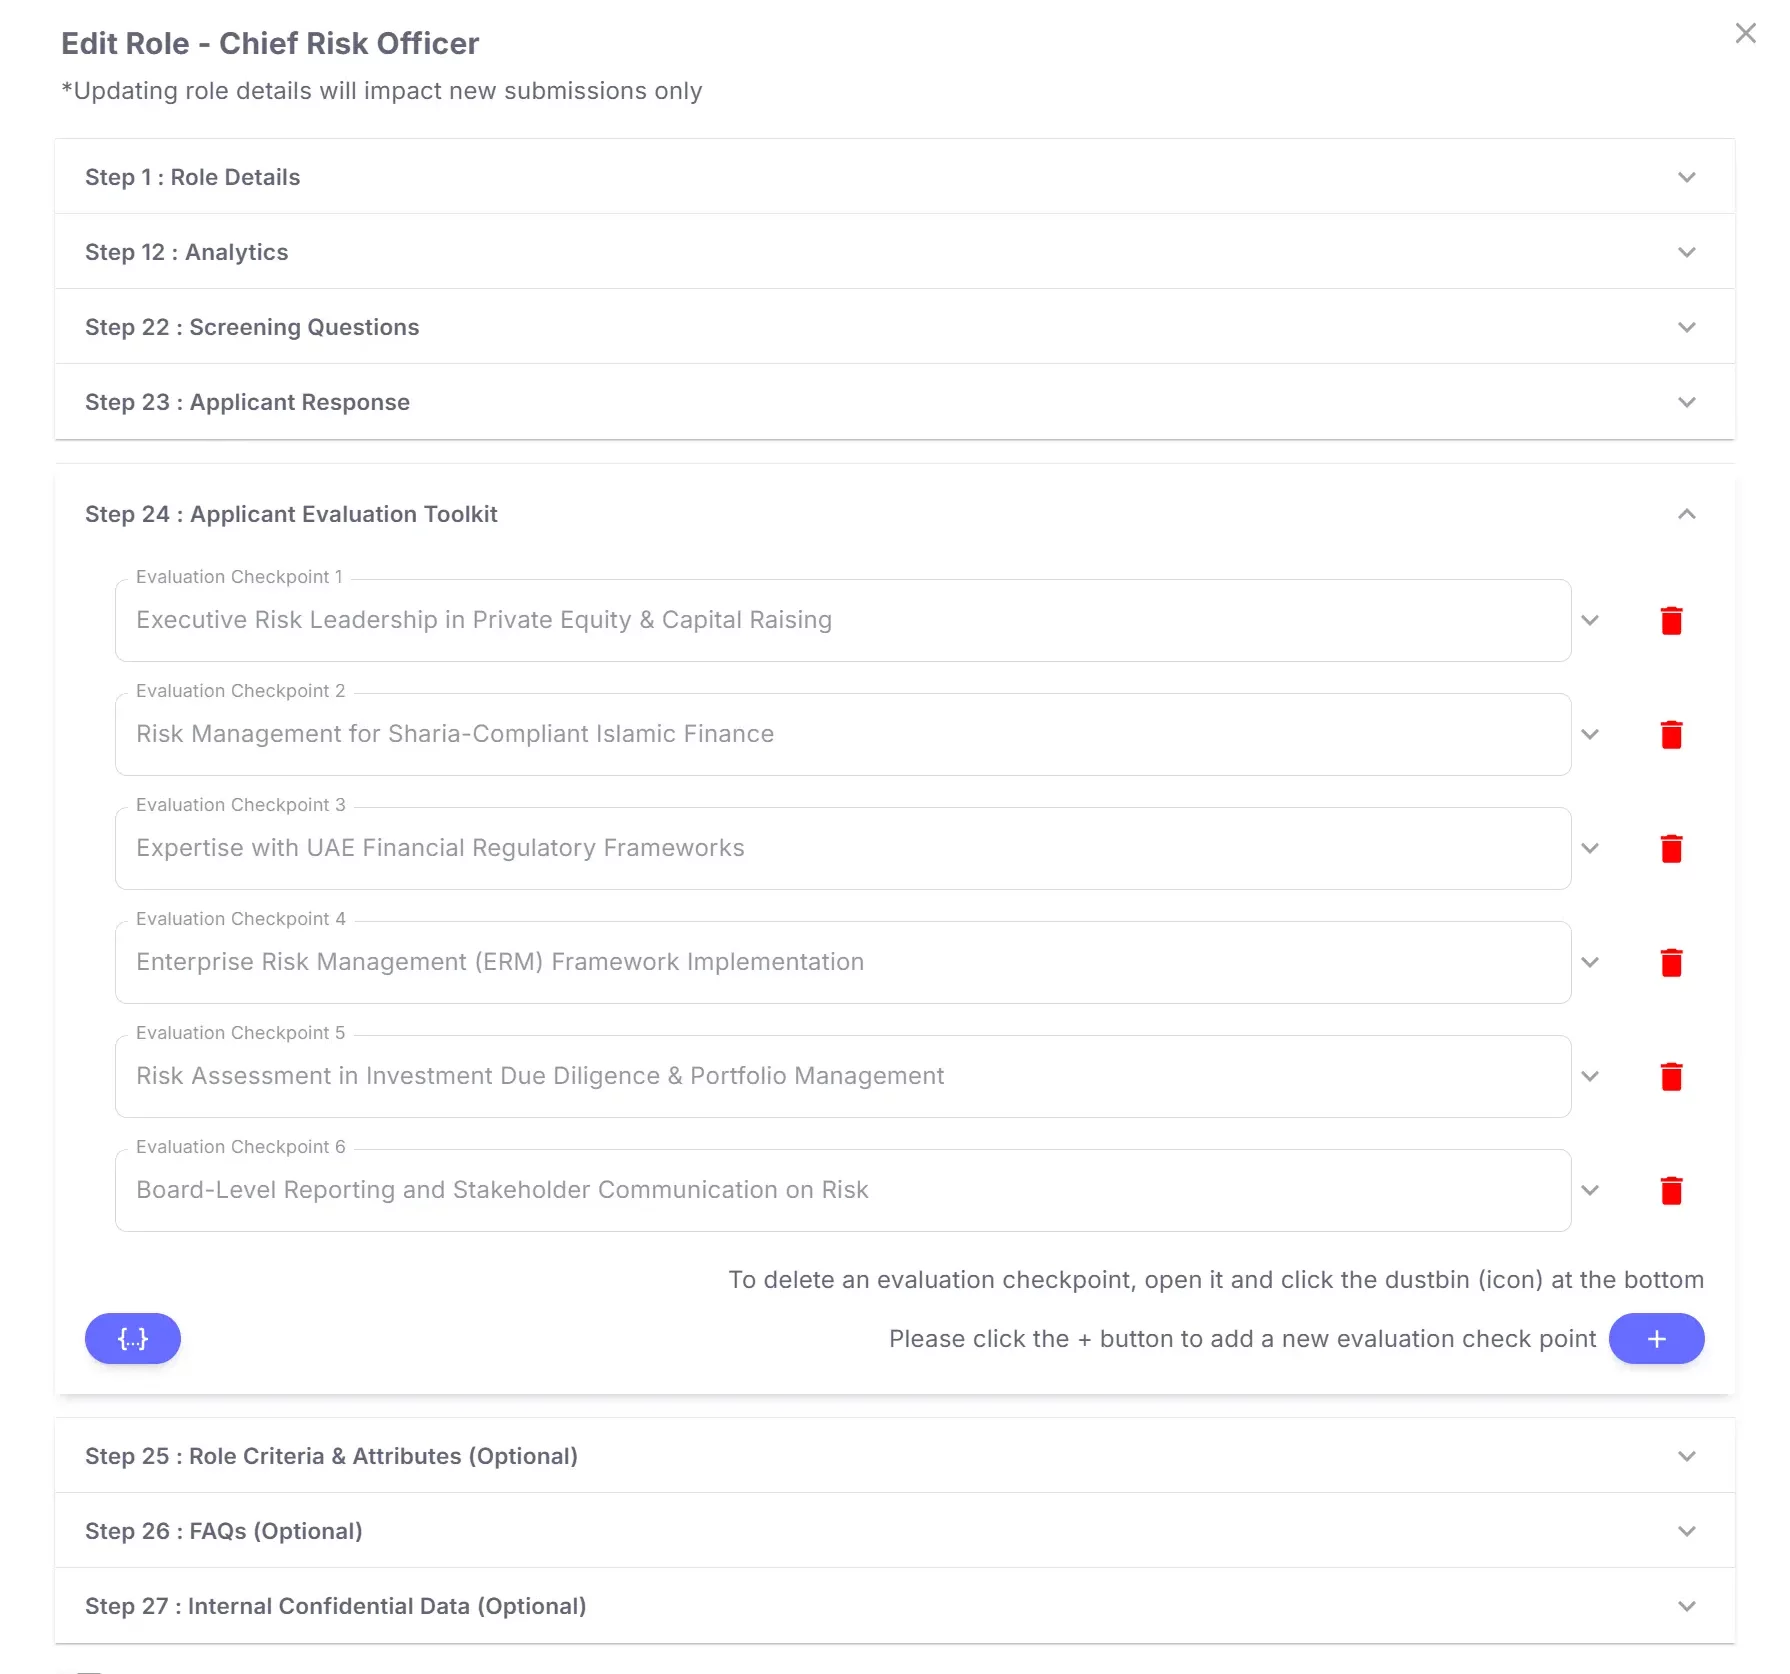The height and width of the screenshot is (1674, 1790).
Task: Expand Step 27: Internal Confidential Data
Action: click(x=1686, y=1605)
